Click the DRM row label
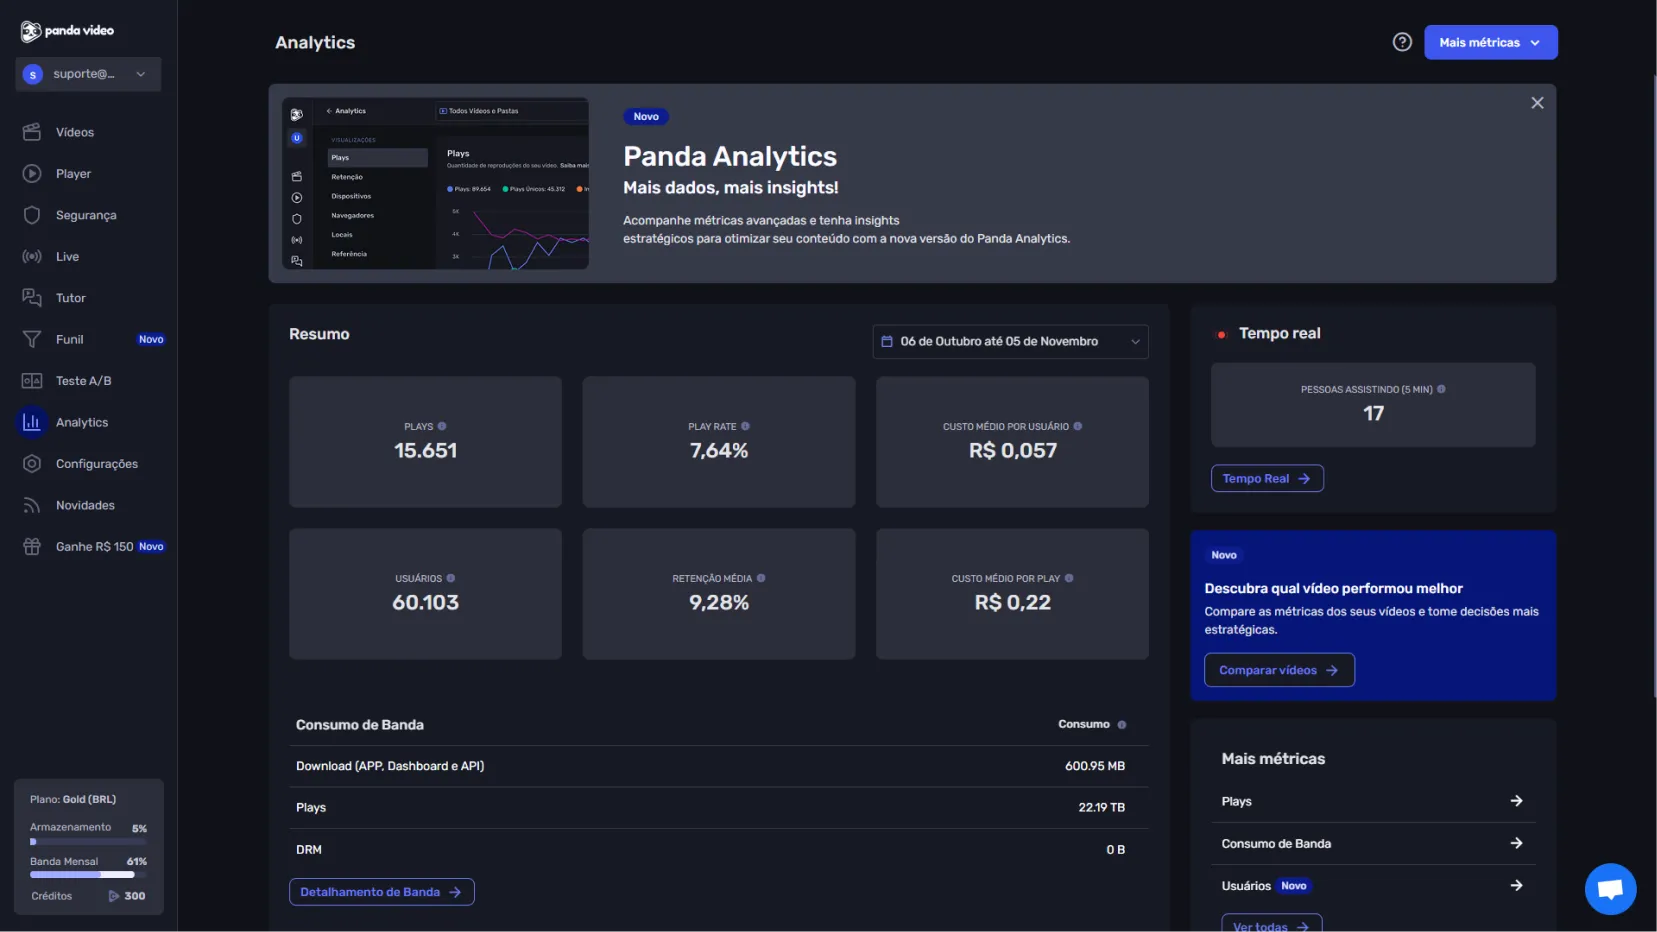The height and width of the screenshot is (932, 1657). tap(309, 850)
